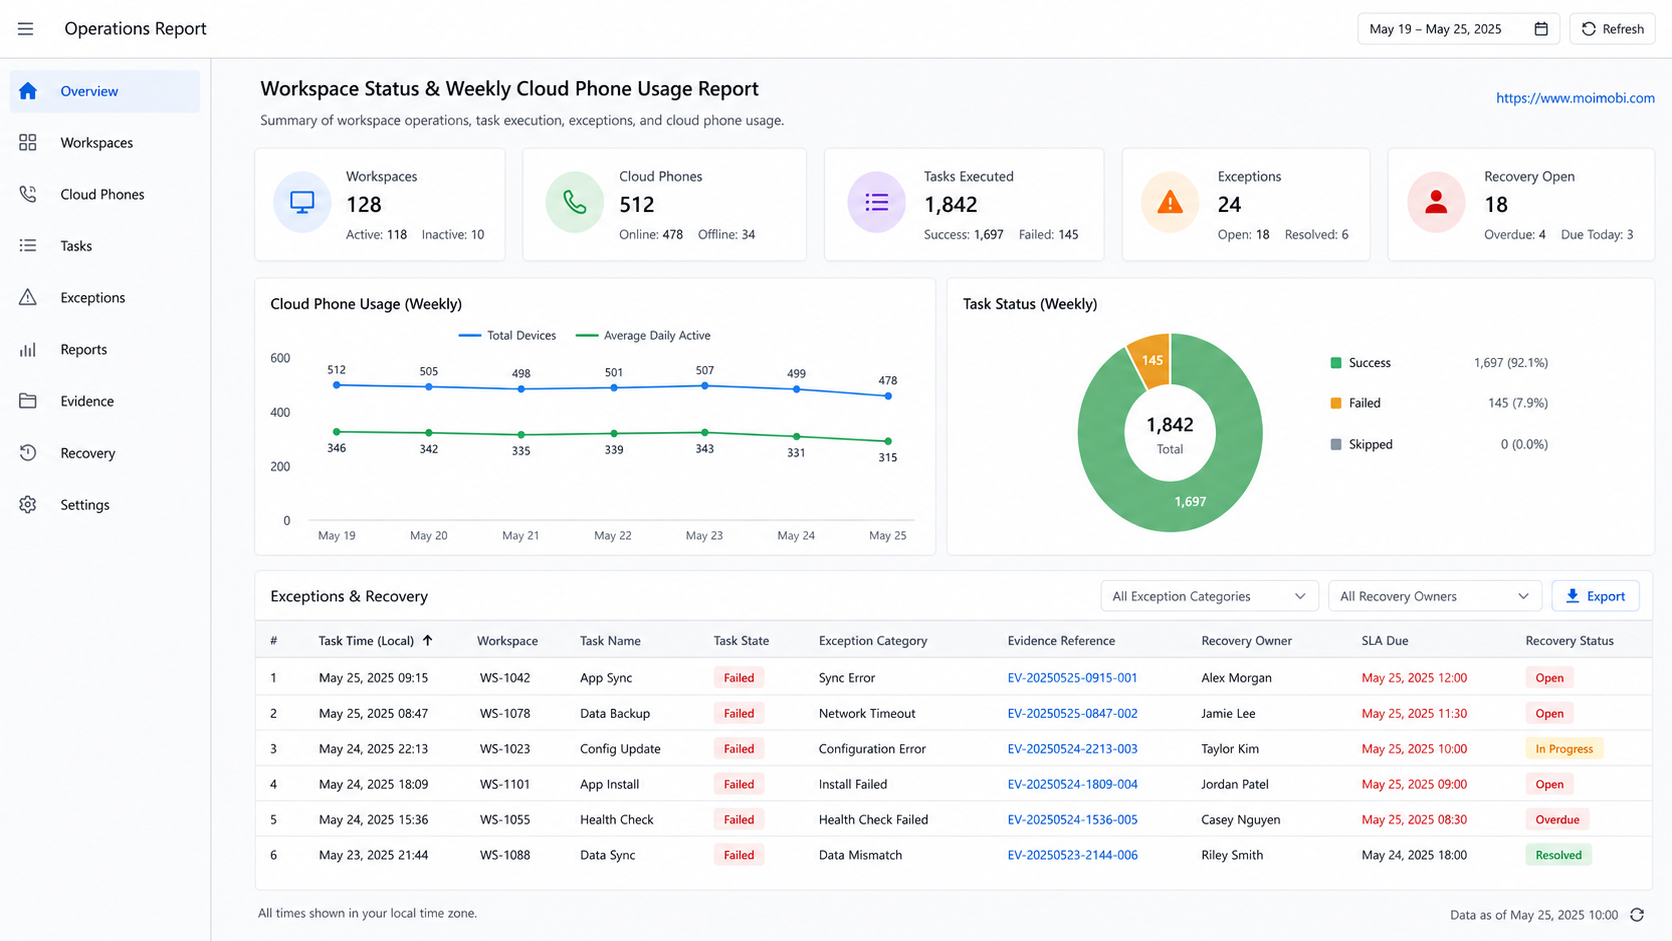Screen dimensions: 1672x941
Task: Click the SLA Due column header
Action: click(1384, 641)
